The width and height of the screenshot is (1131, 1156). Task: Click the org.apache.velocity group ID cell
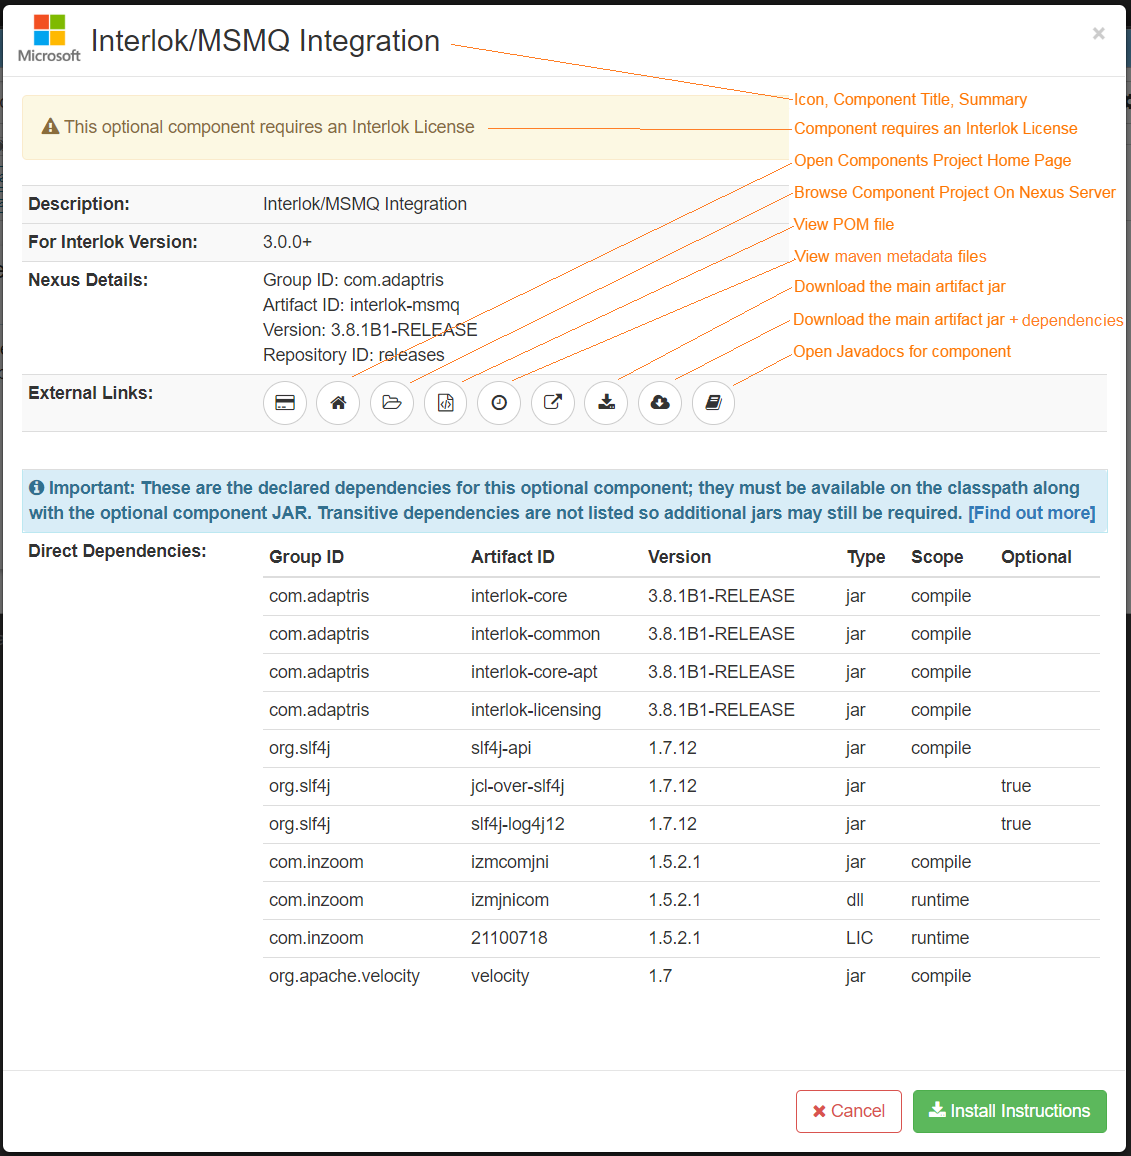pos(344,976)
